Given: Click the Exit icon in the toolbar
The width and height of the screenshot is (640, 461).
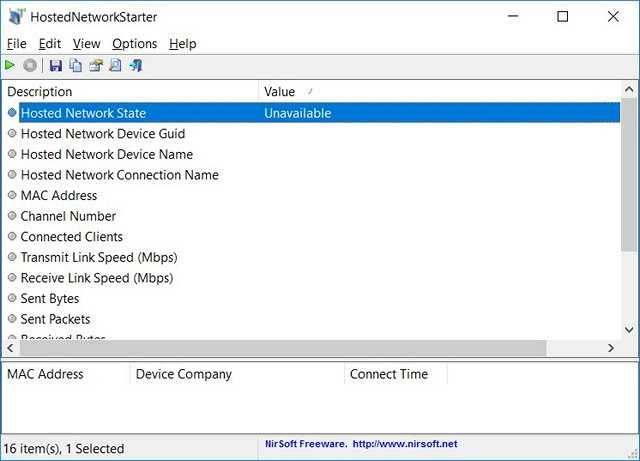Looking at the screenshot, I should [136, 65].
